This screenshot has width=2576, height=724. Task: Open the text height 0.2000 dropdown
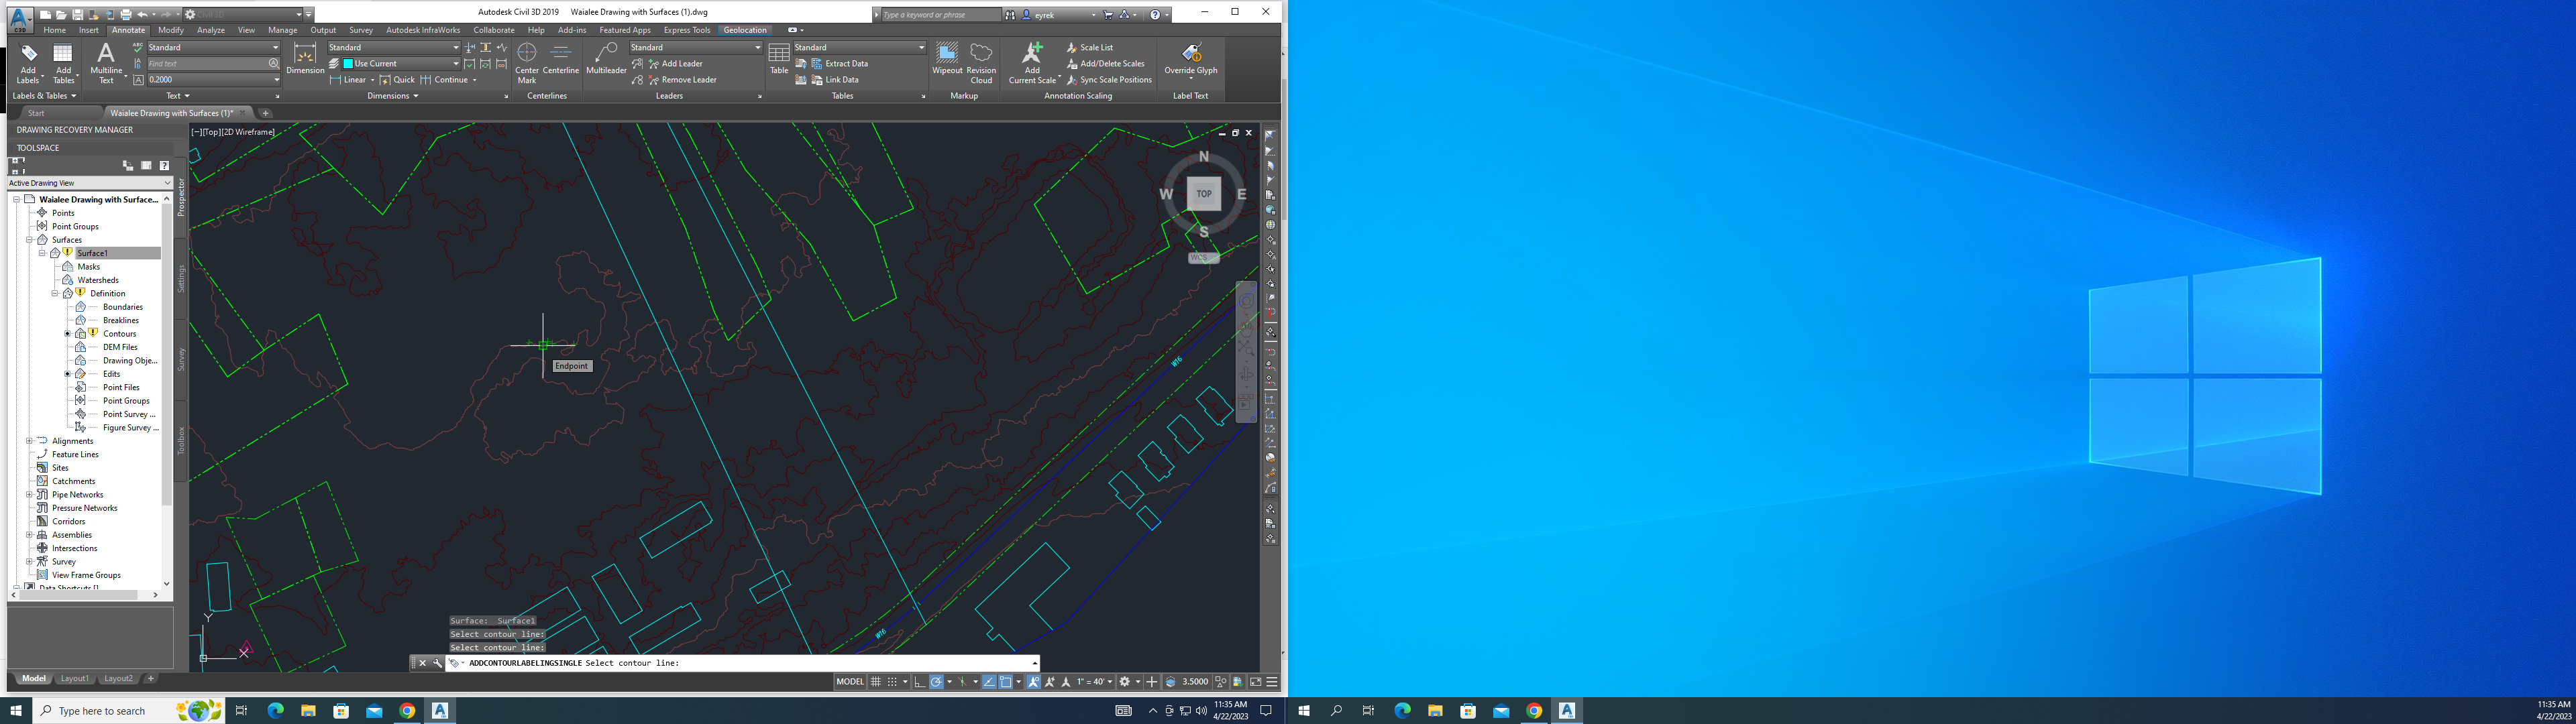[x=213, y=79]
